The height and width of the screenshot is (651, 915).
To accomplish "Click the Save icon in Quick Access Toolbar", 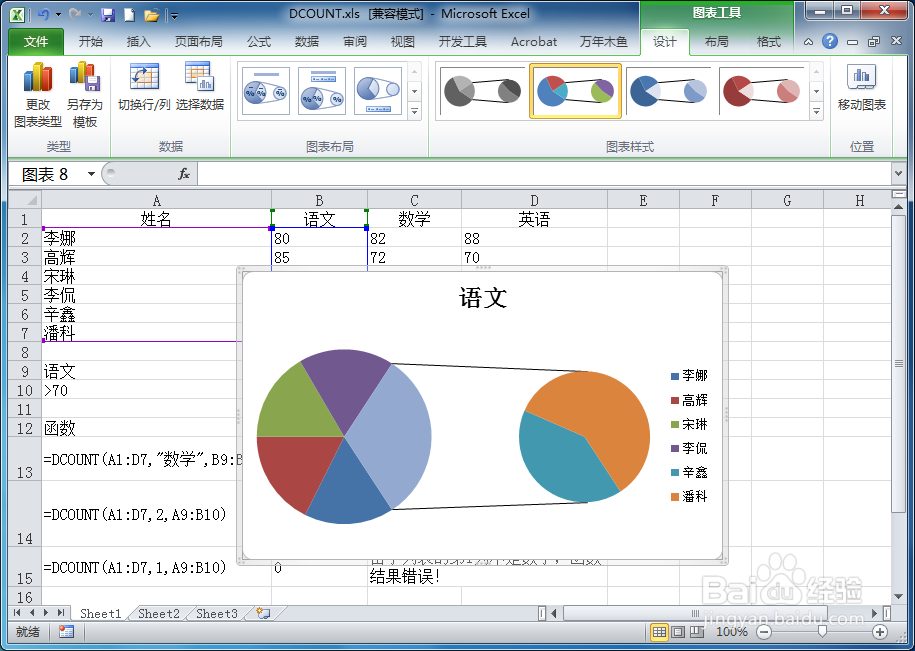I will pyautogui.click(x=108, y=14).
